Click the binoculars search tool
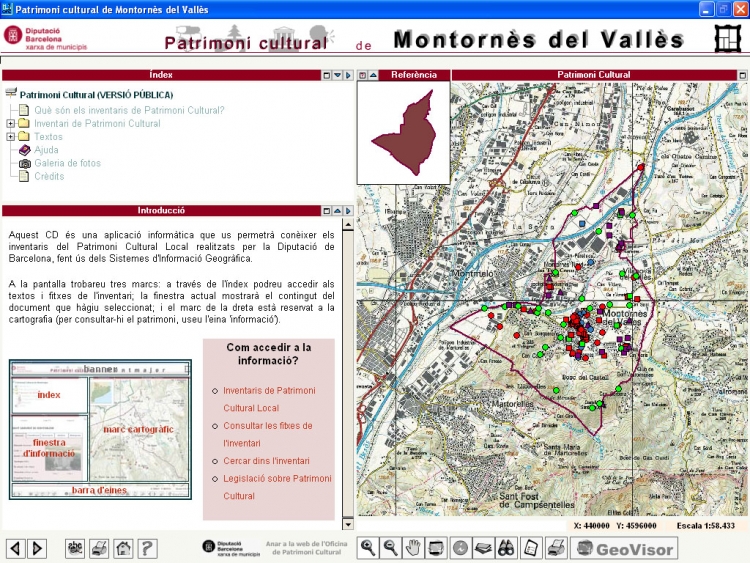 (507, 547)
